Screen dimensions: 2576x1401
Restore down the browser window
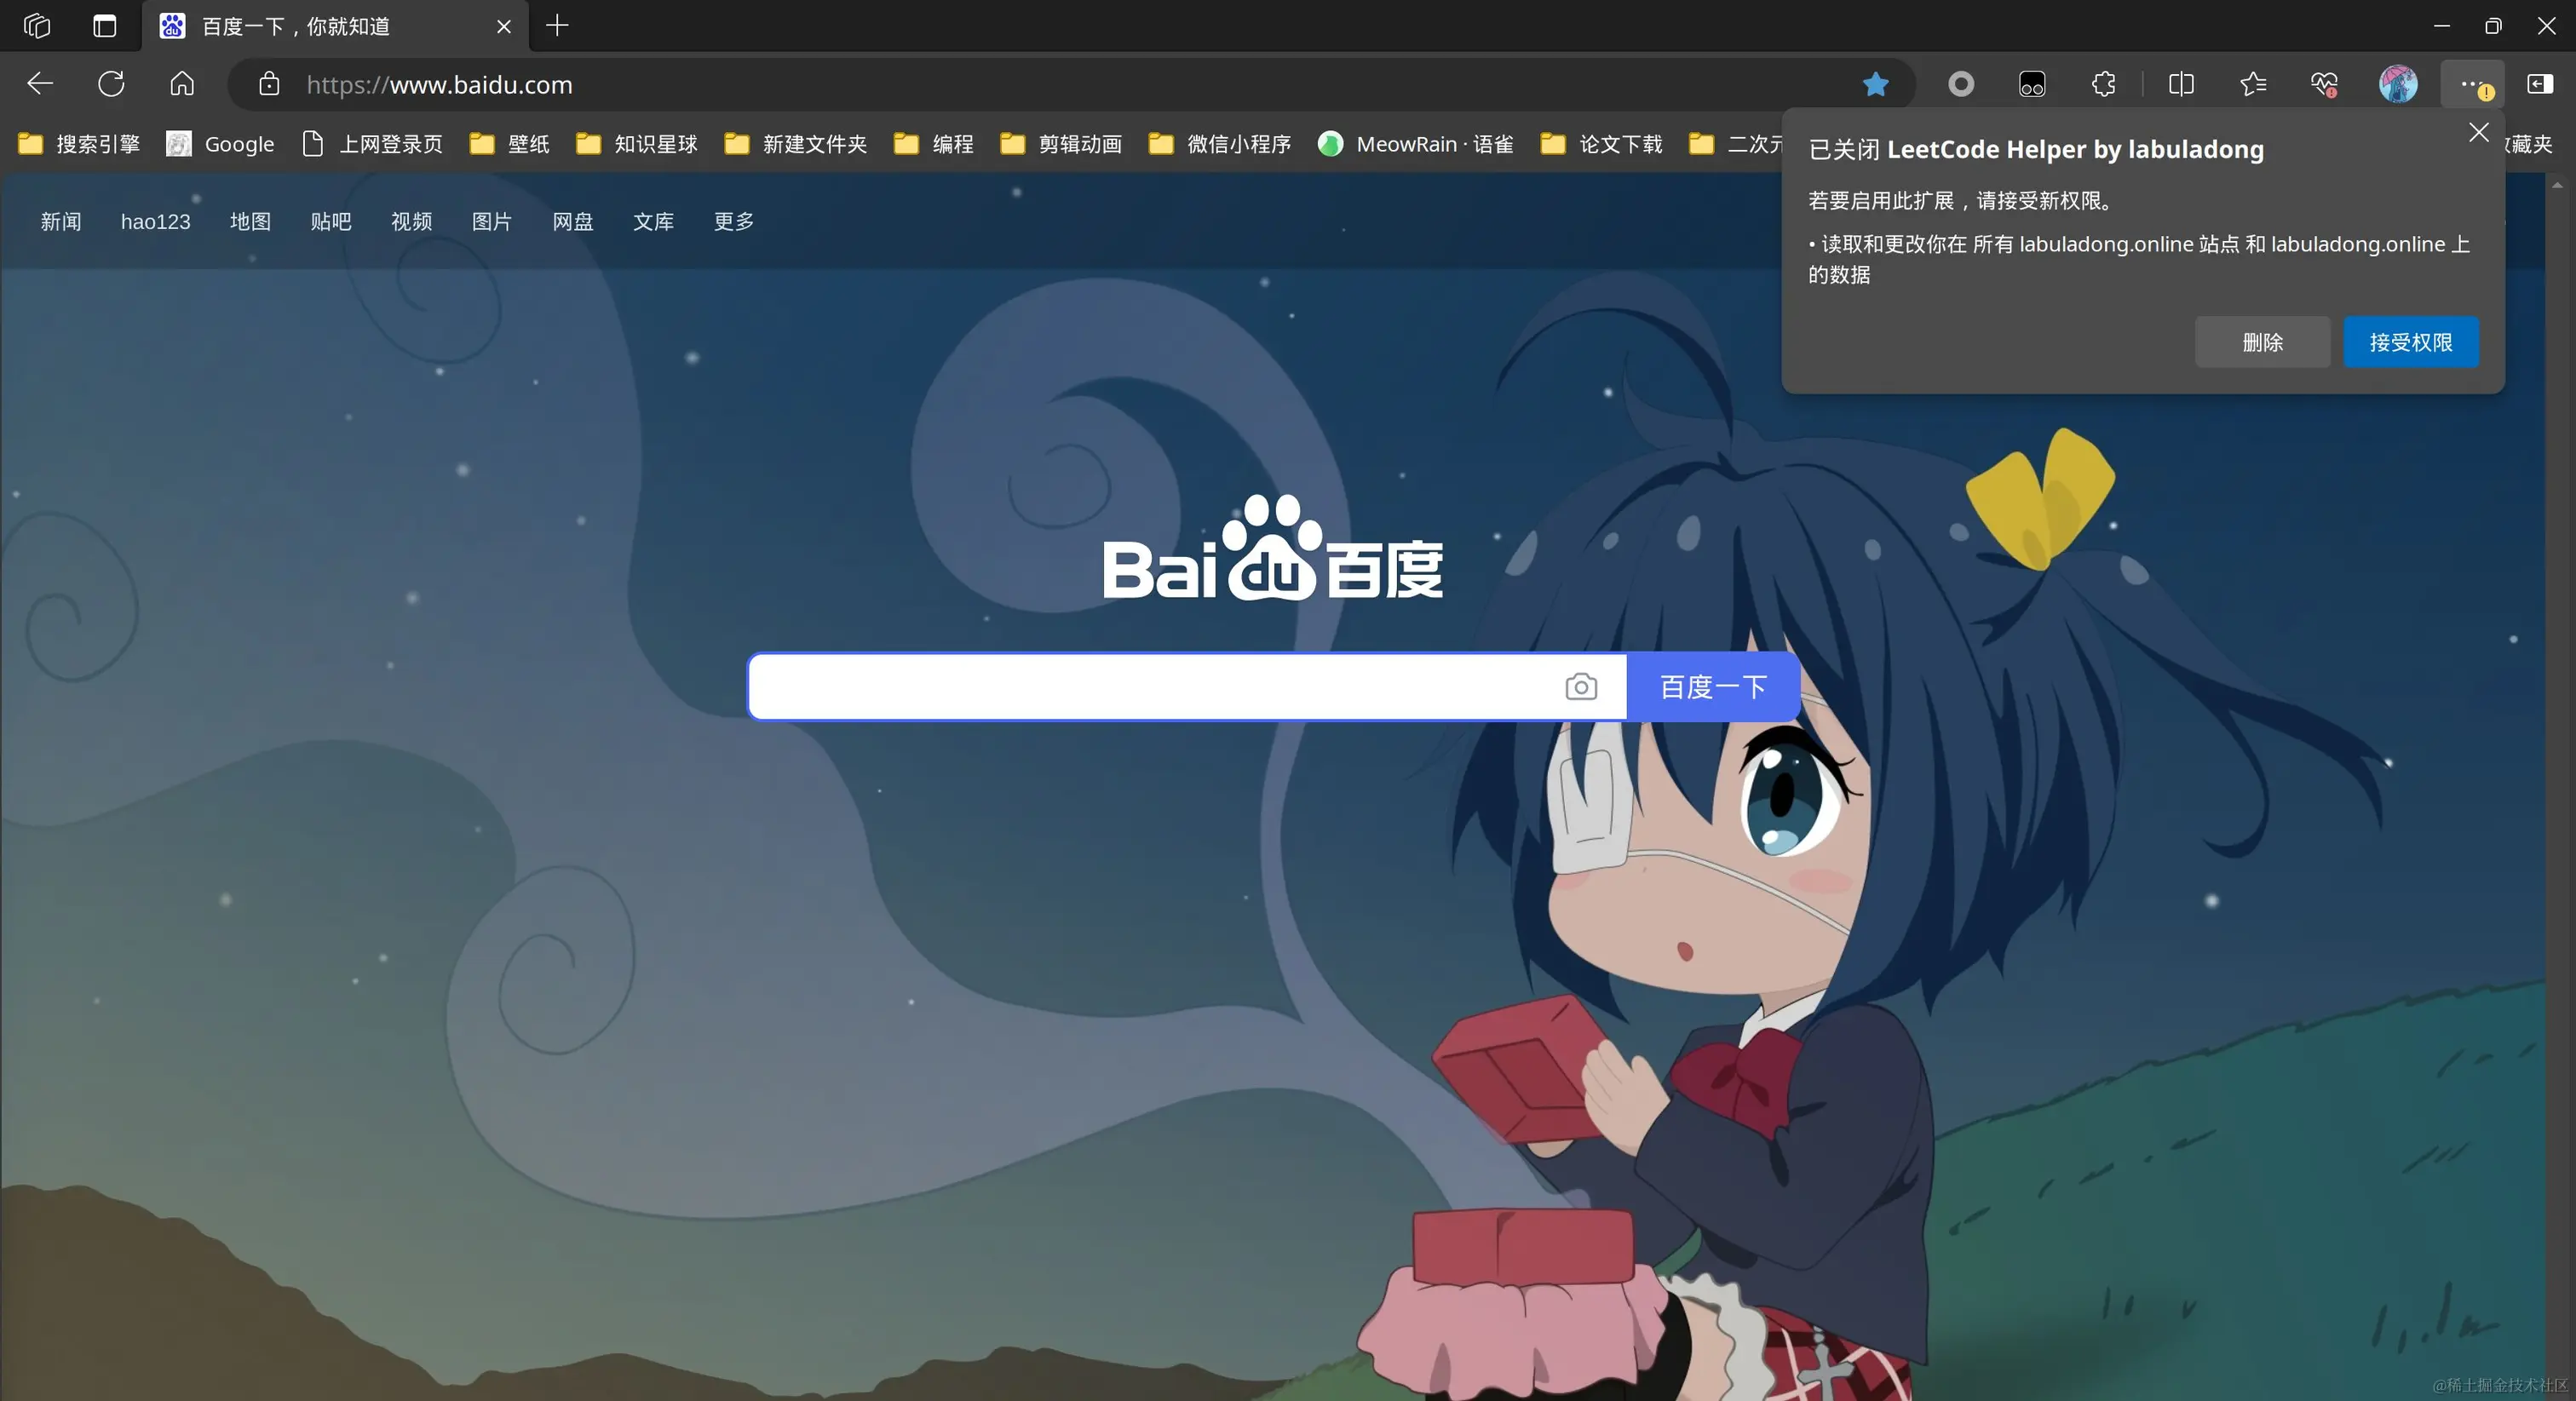(2493, 26)
